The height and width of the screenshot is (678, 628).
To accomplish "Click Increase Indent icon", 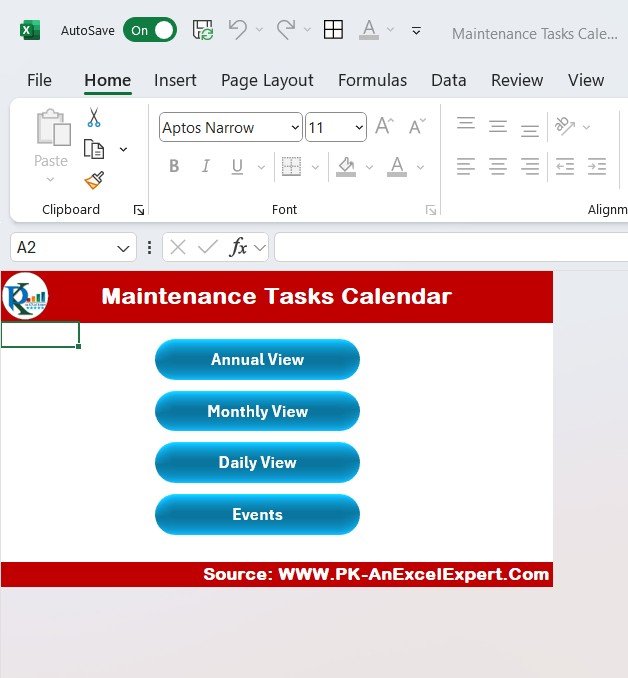I will 597,166.
